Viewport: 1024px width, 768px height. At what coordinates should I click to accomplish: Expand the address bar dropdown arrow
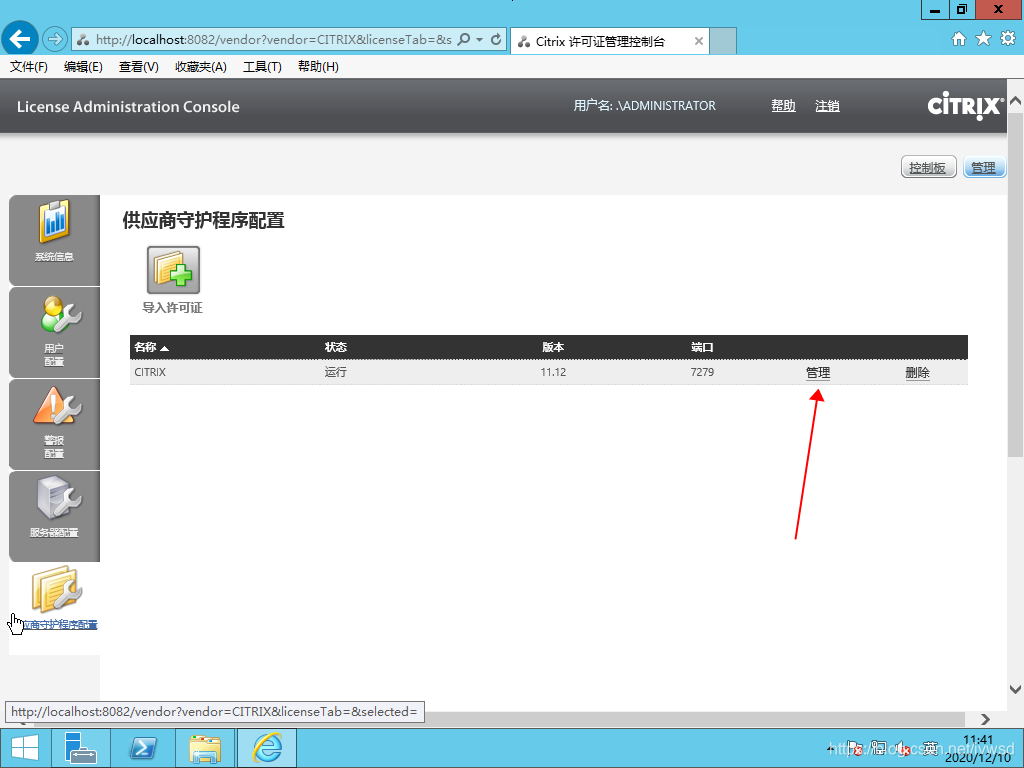(x=480, y=40)
